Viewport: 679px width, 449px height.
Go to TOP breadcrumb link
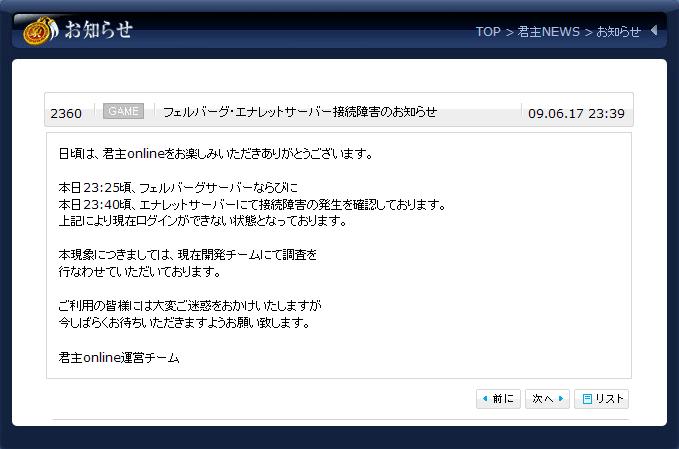click(x=488, y=32)
